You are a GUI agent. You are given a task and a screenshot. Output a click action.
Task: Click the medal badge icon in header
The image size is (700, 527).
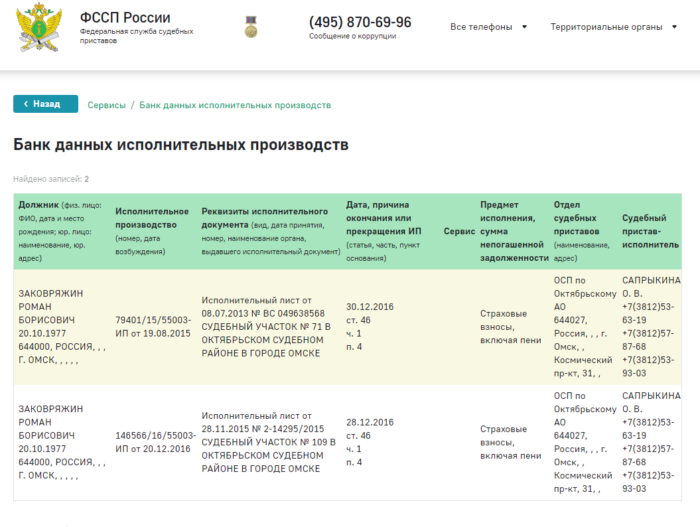click(x=250, y=28)
